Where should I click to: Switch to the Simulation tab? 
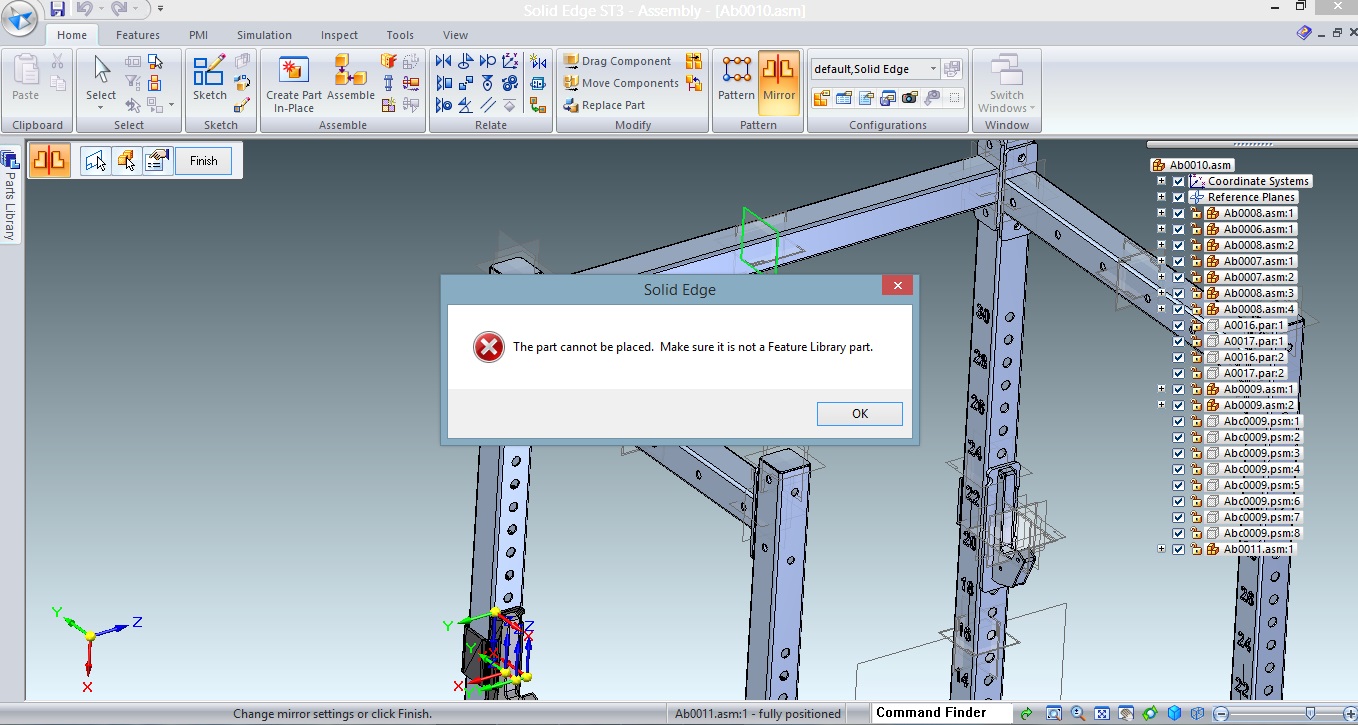pyautogui.click(x=264, y=35)
